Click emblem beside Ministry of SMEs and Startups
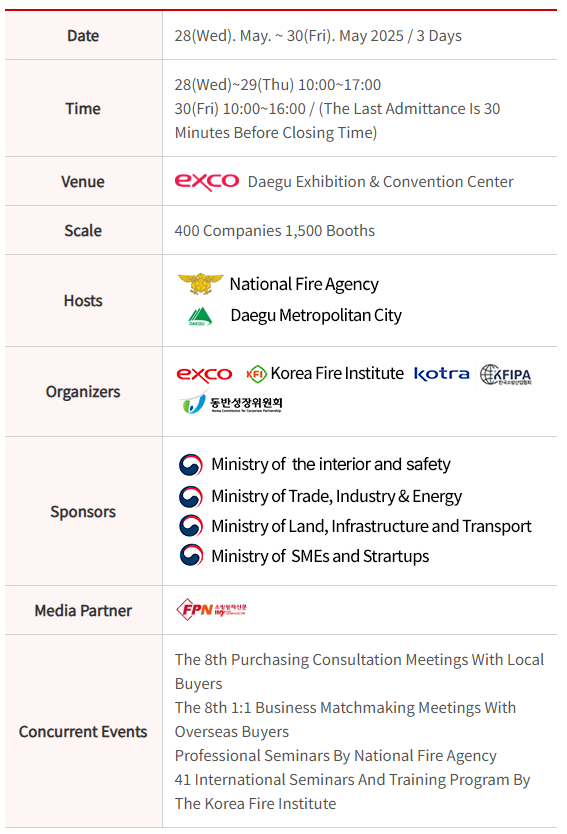567x834 pixels. (x=190, y=555)
